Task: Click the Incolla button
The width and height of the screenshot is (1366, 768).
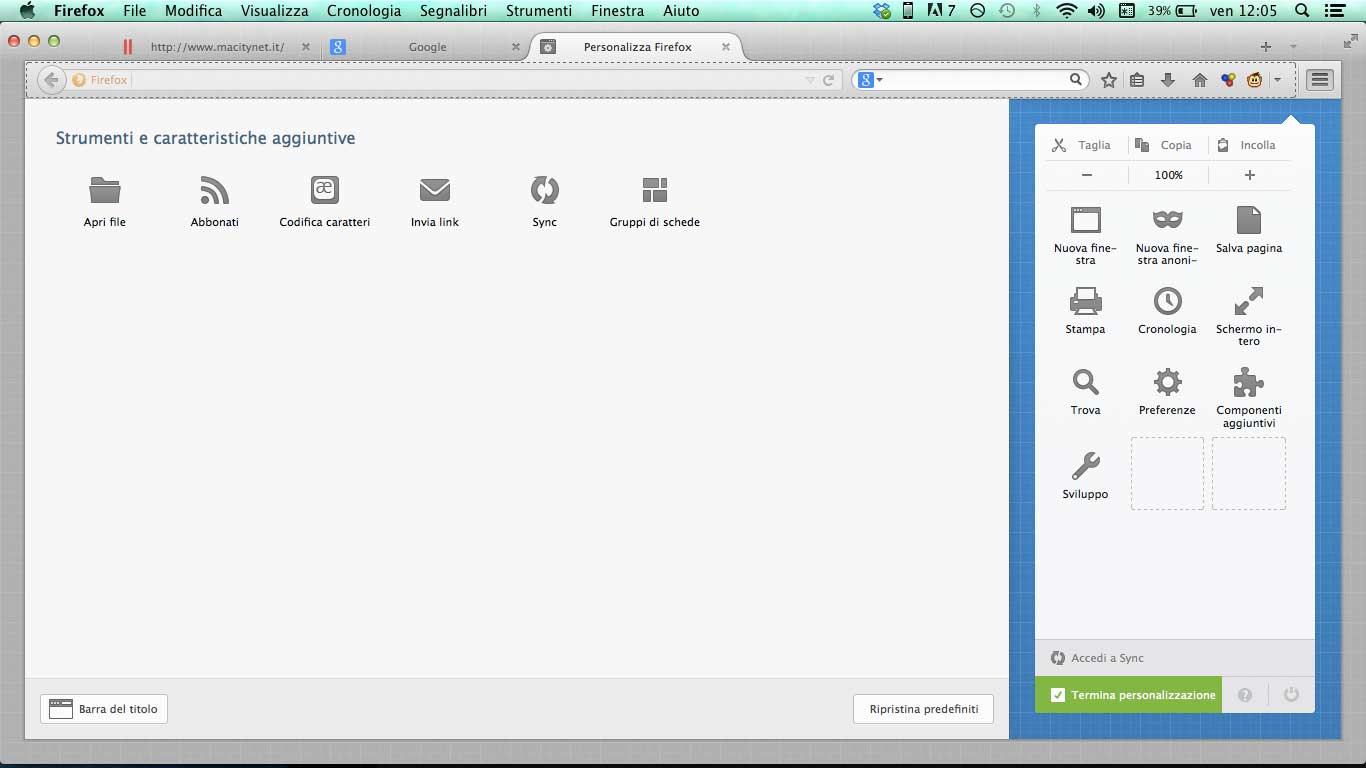Action: pos(1247,145)
